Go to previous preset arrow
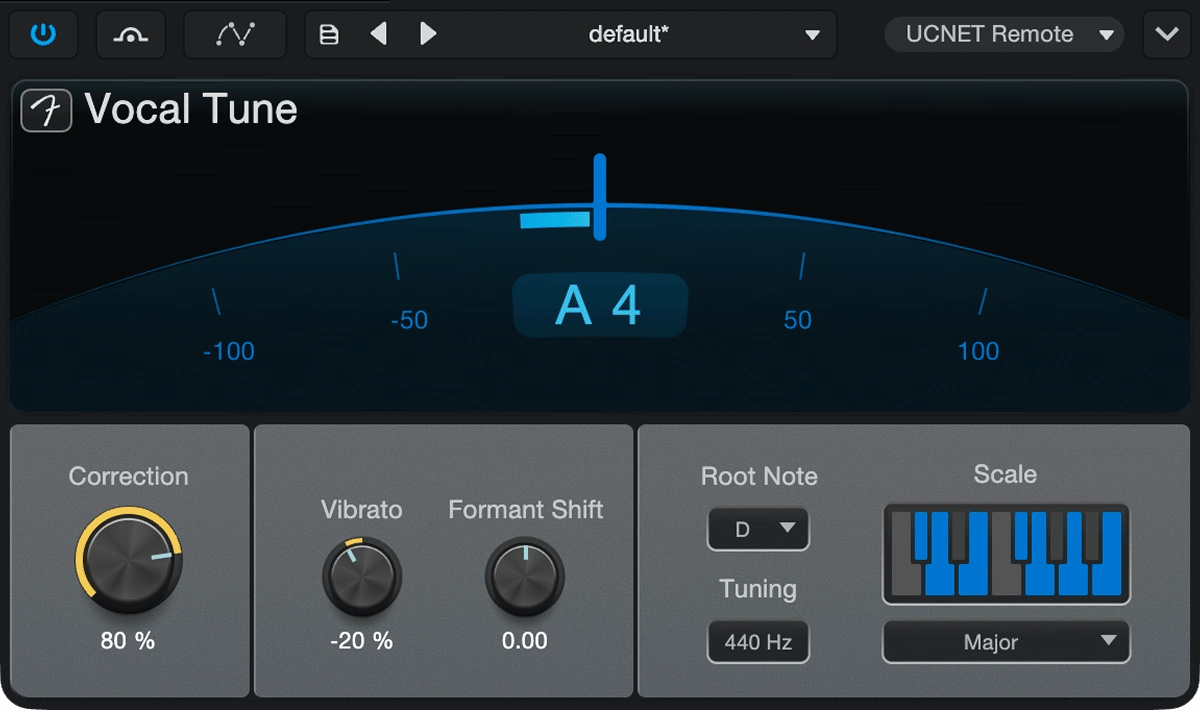This screenshot has height=710, width=1200. [x=378, y=34]
